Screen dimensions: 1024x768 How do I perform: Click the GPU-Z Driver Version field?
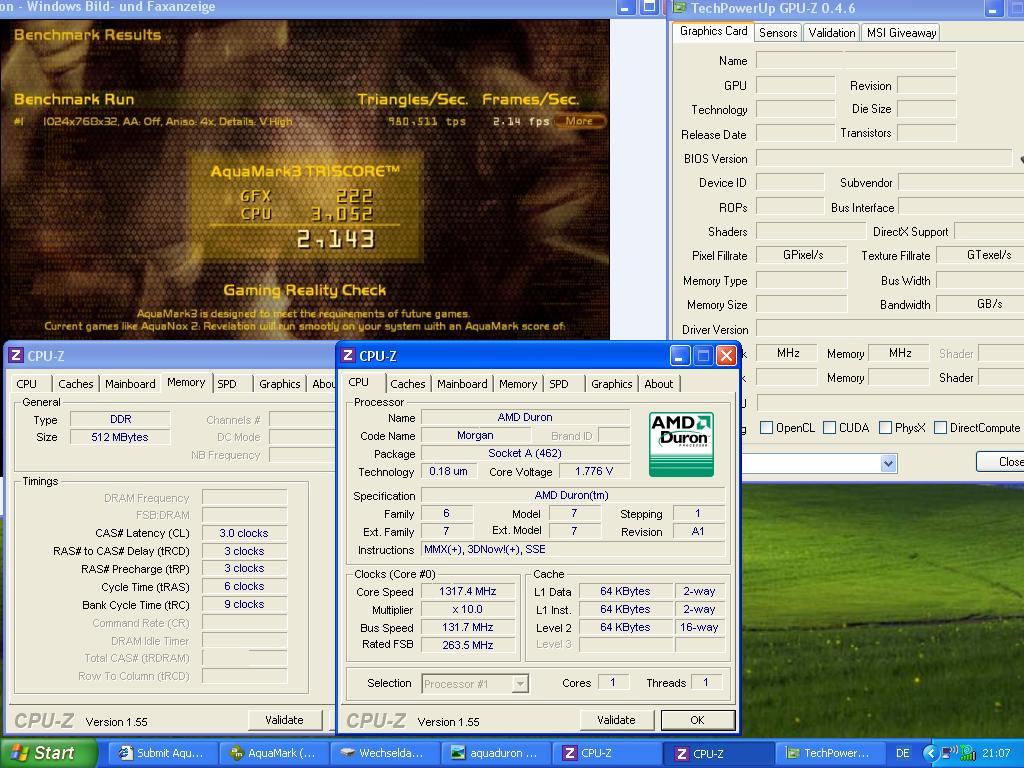pyautogui.click(x=890, y=329)
